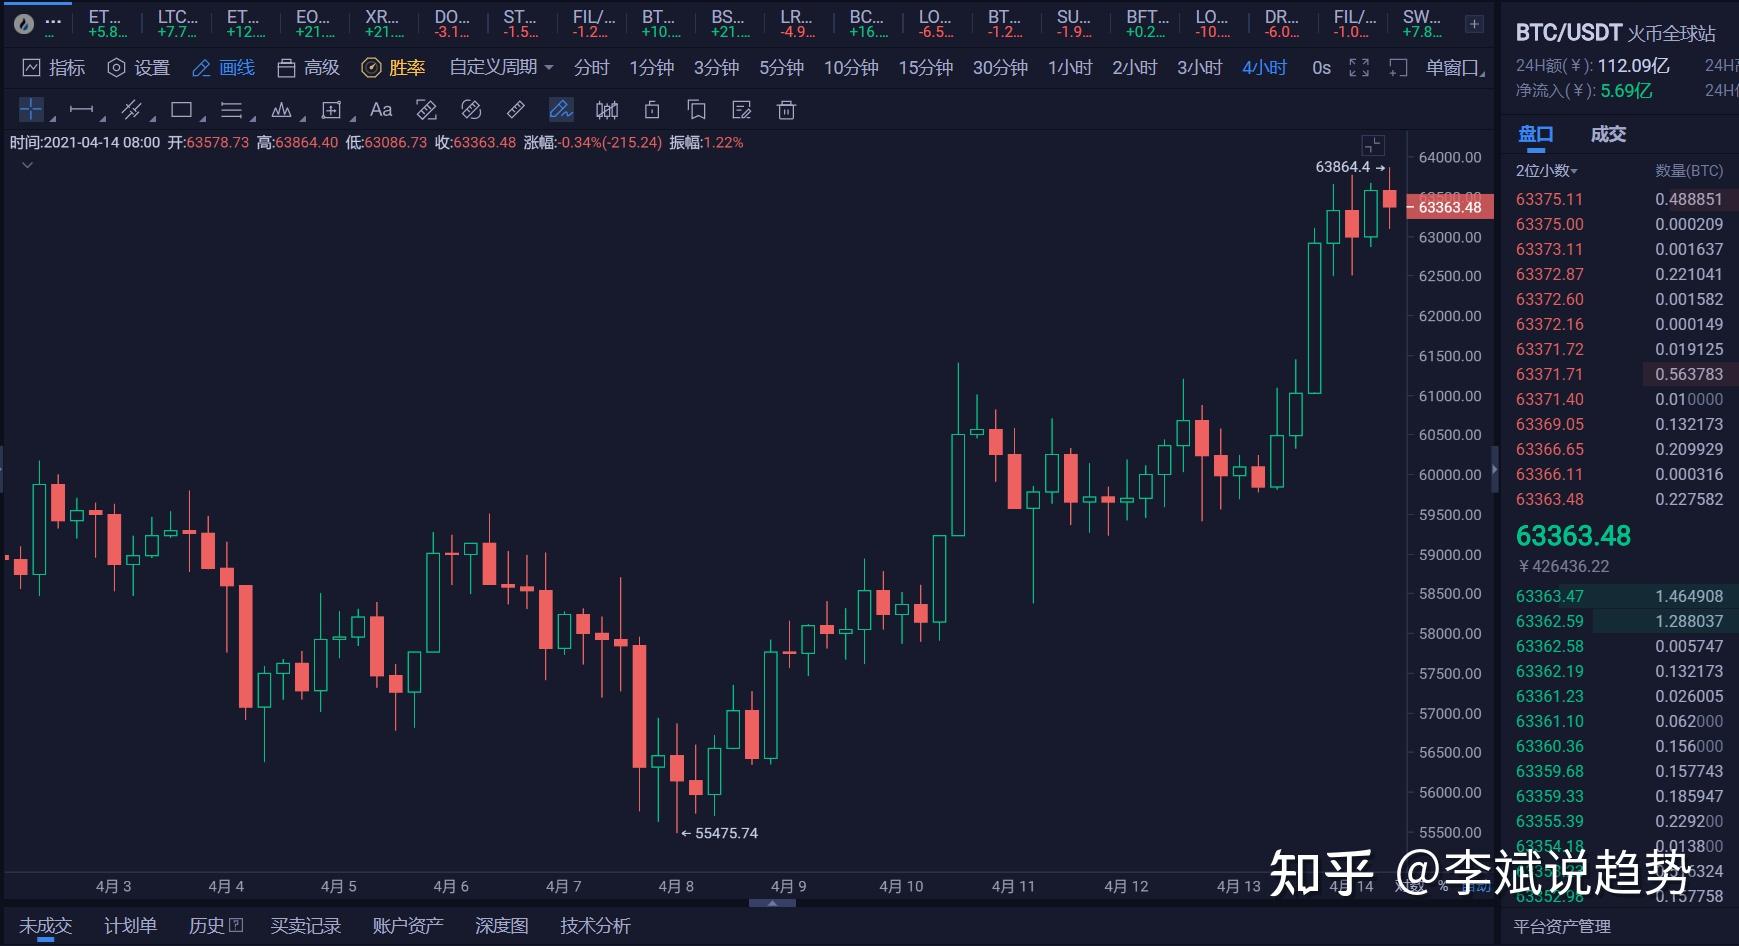The image size is (1739, 946).
Task: Click the price range measure tool
Action: (x=426, y=109)
